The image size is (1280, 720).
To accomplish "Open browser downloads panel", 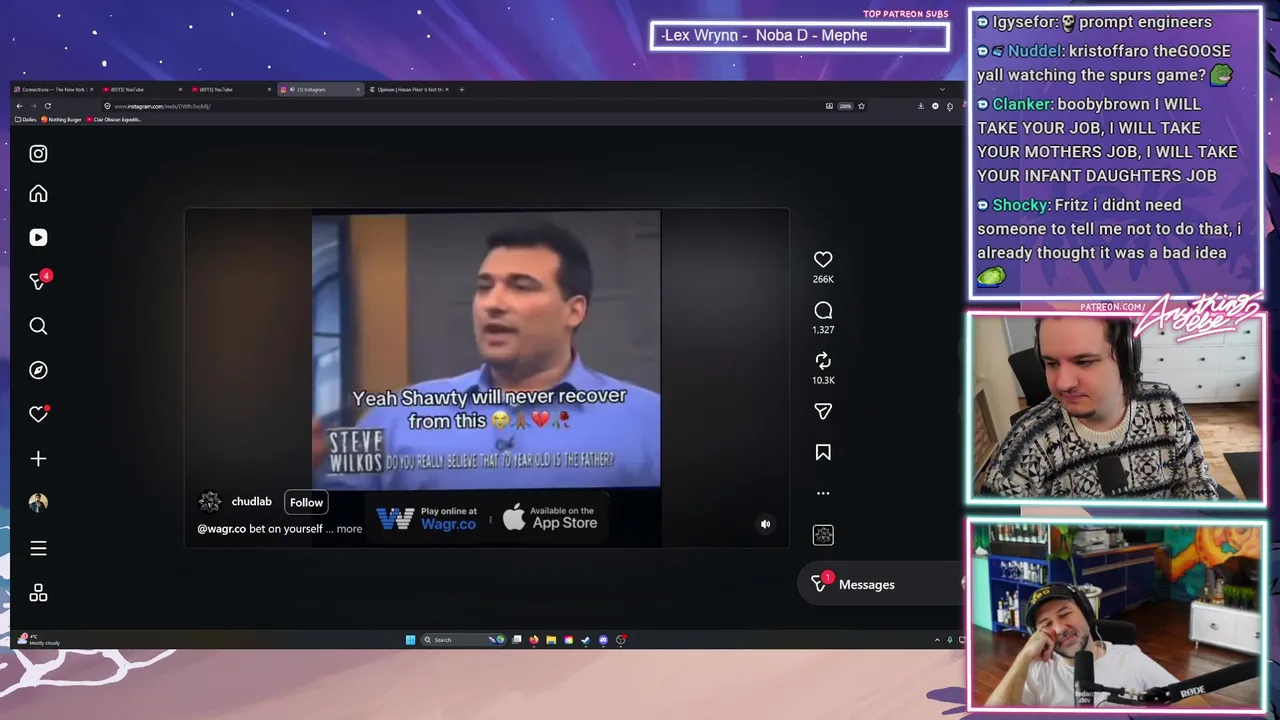I will pyautogui.click(x=921, y=106).
